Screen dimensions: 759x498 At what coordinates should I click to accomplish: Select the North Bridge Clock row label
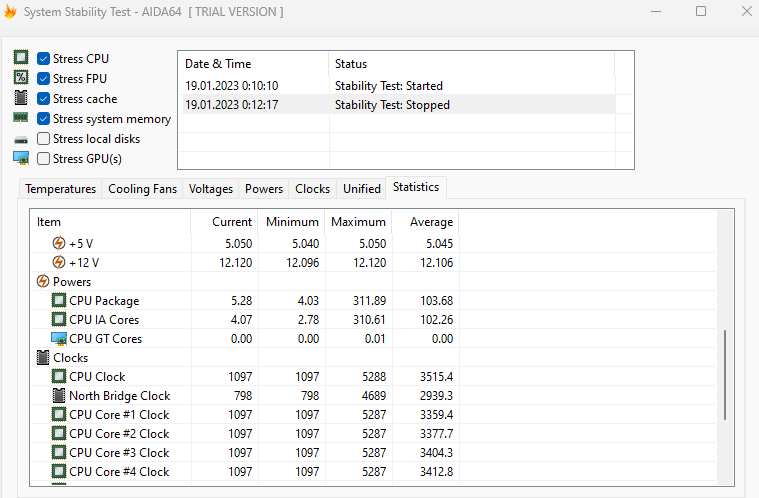click(x=120, y=396)
